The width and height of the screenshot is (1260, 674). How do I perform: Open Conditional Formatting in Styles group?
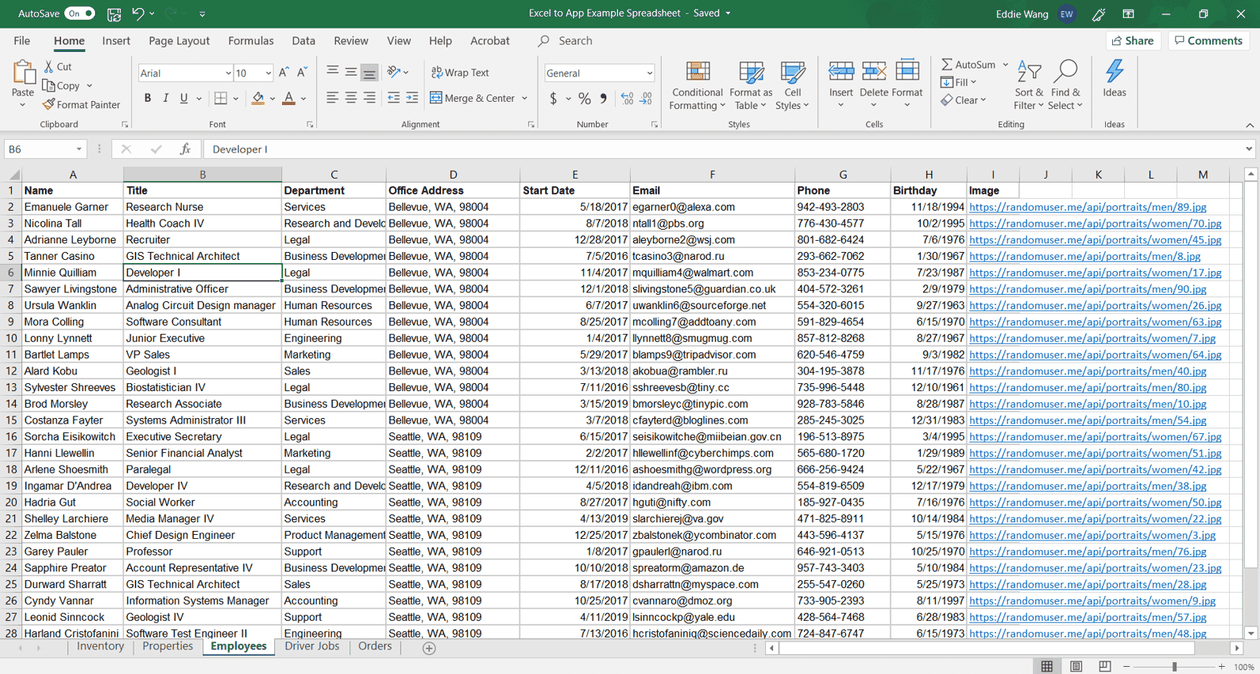697,85
